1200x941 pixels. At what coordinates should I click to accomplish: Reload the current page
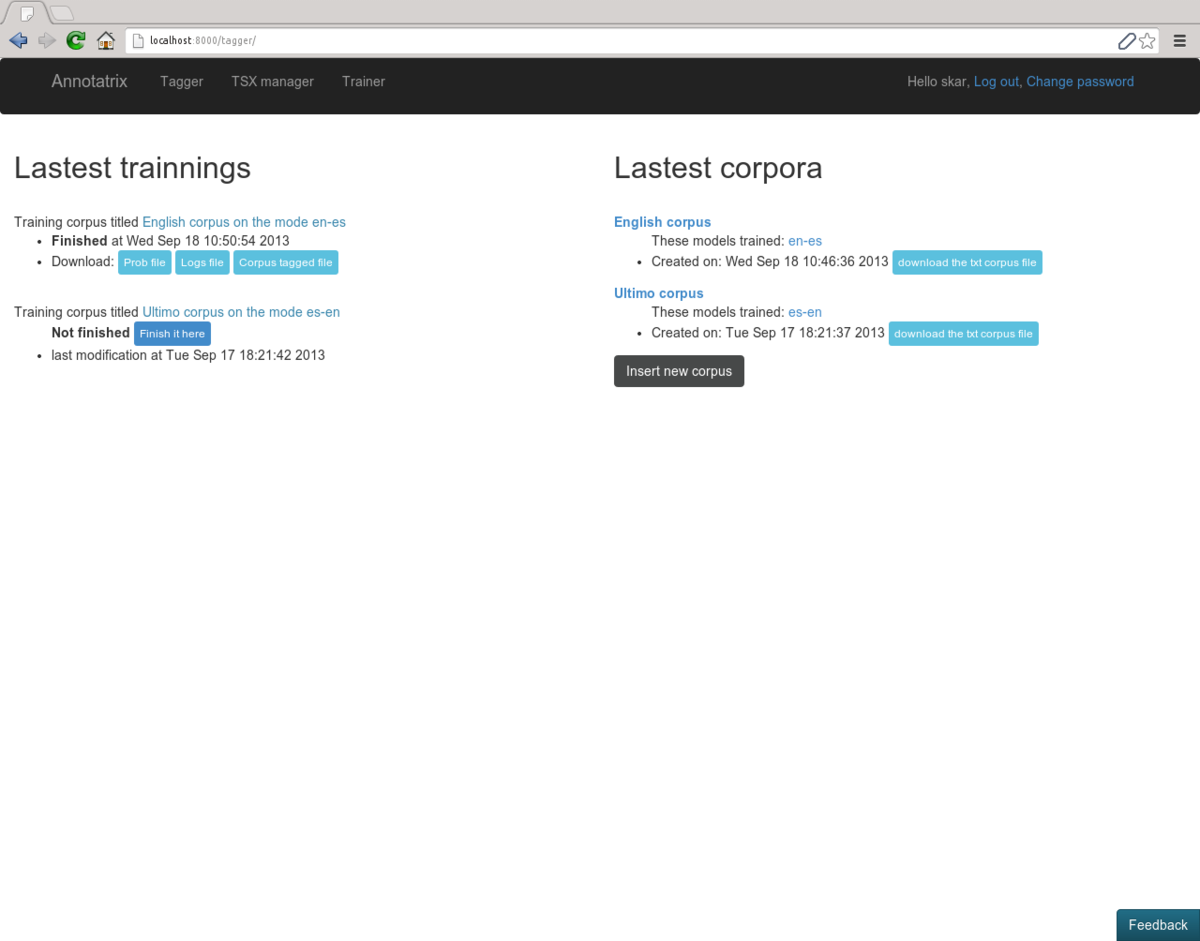tap(75, 40)
